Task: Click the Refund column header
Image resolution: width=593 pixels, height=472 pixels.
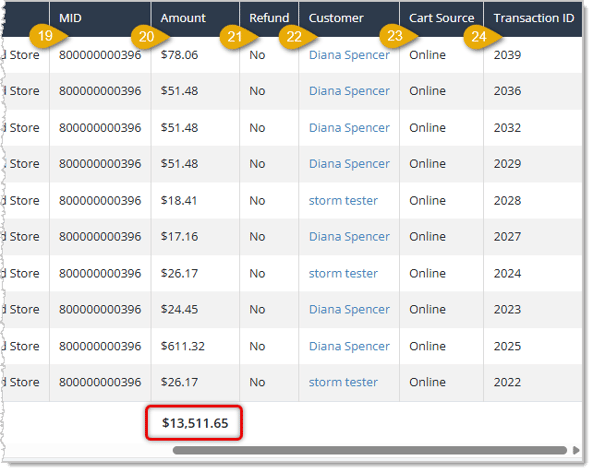Action: click(269, 18)
